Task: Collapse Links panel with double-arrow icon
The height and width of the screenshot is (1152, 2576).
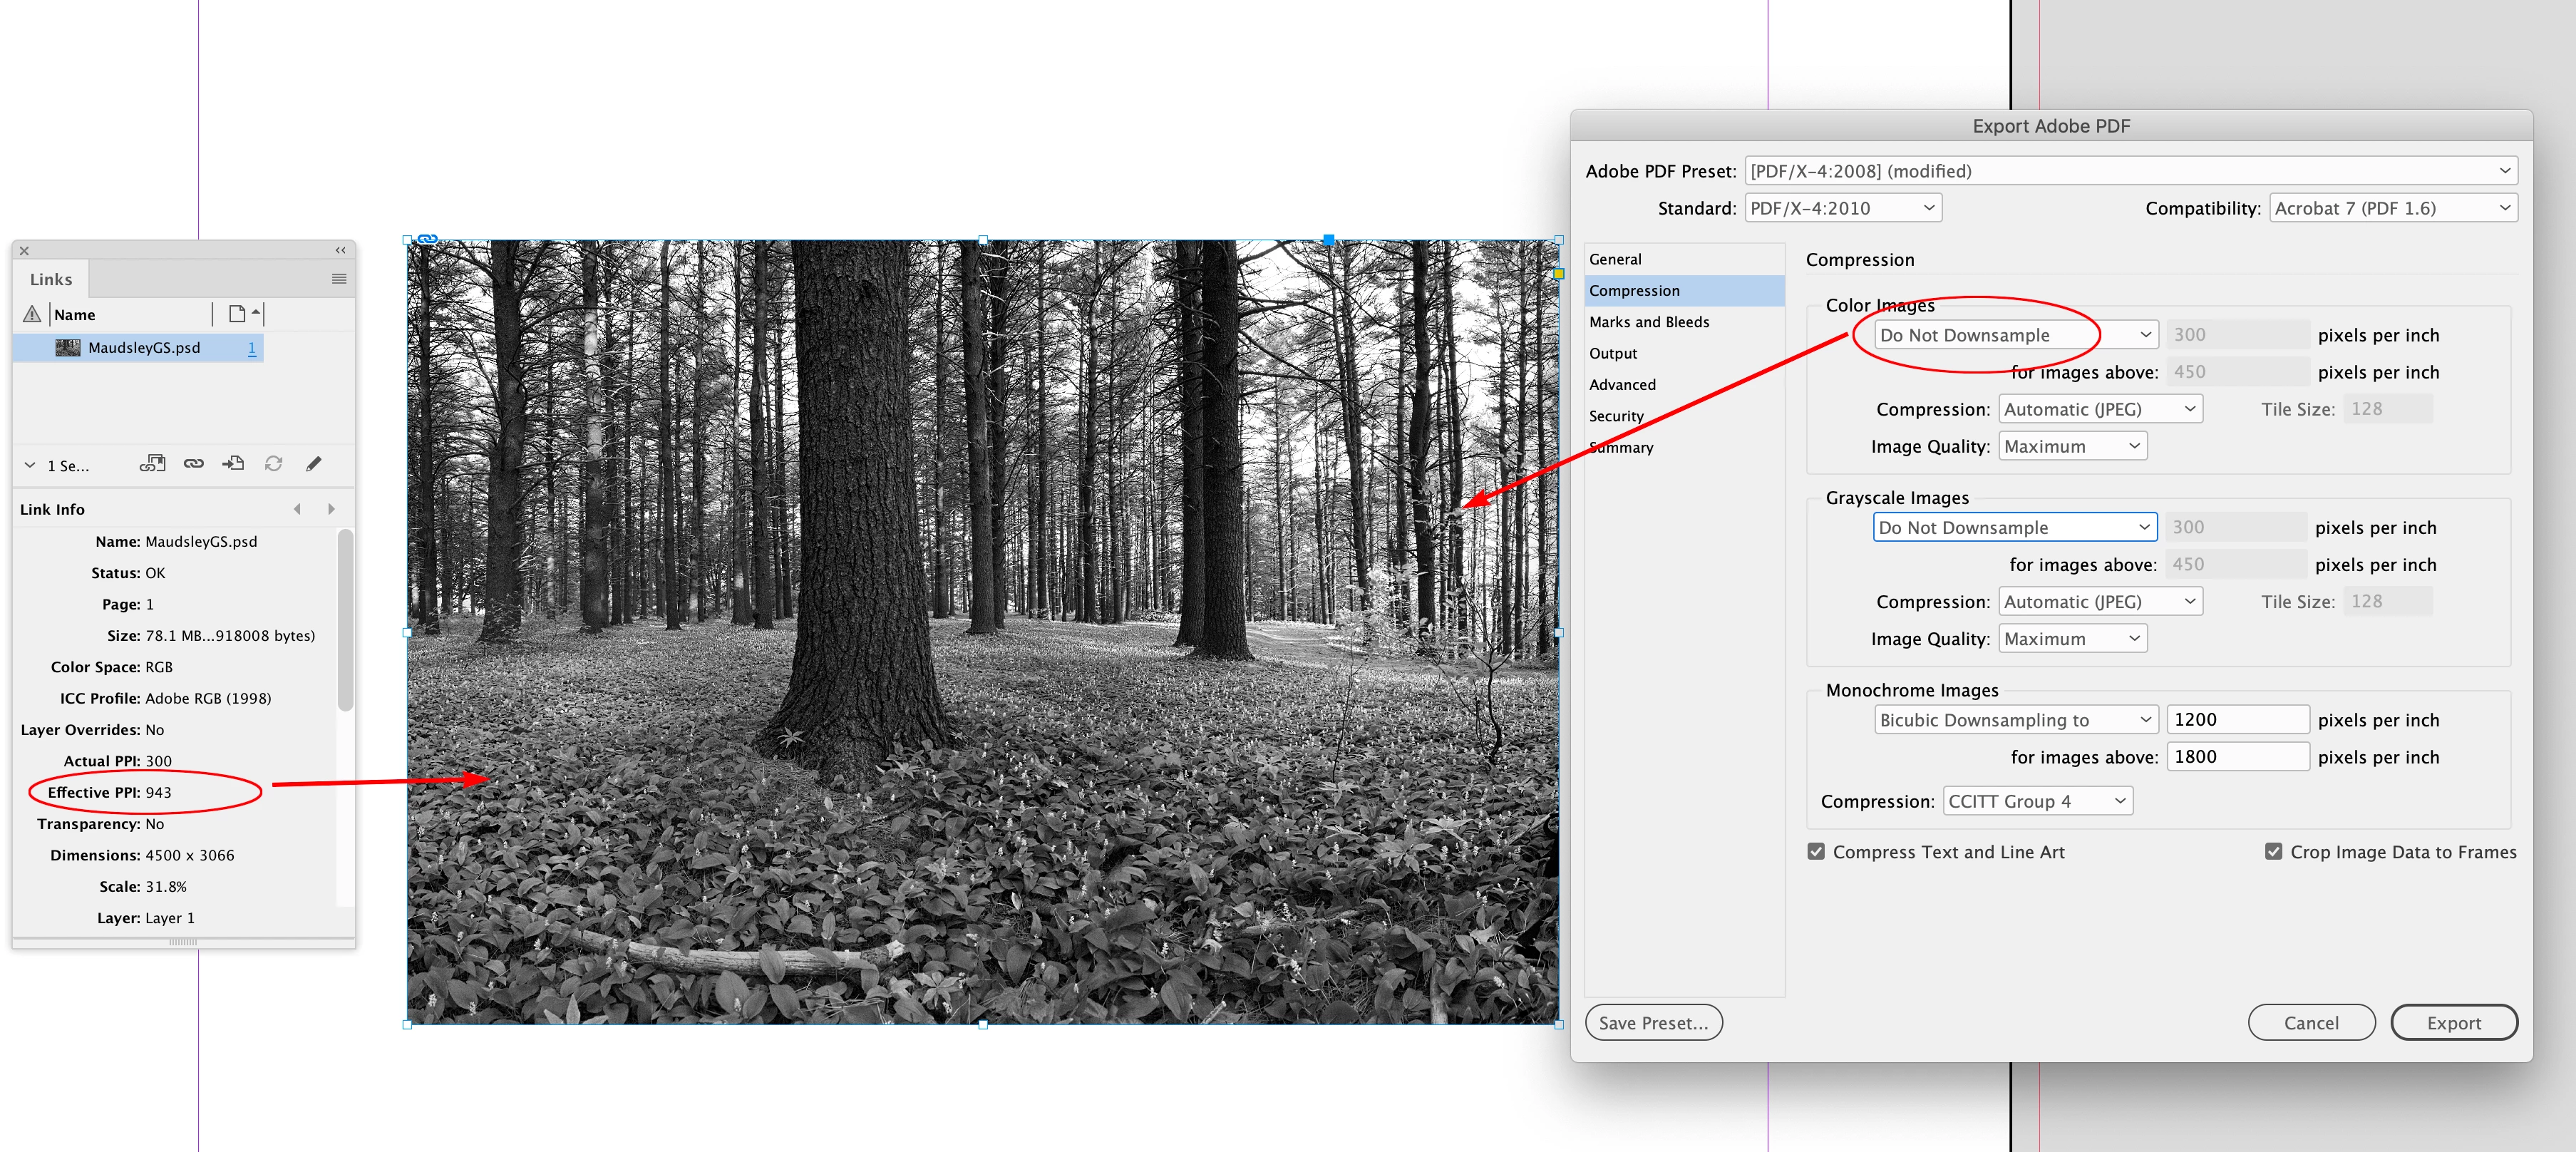Action: pos(340,250)
